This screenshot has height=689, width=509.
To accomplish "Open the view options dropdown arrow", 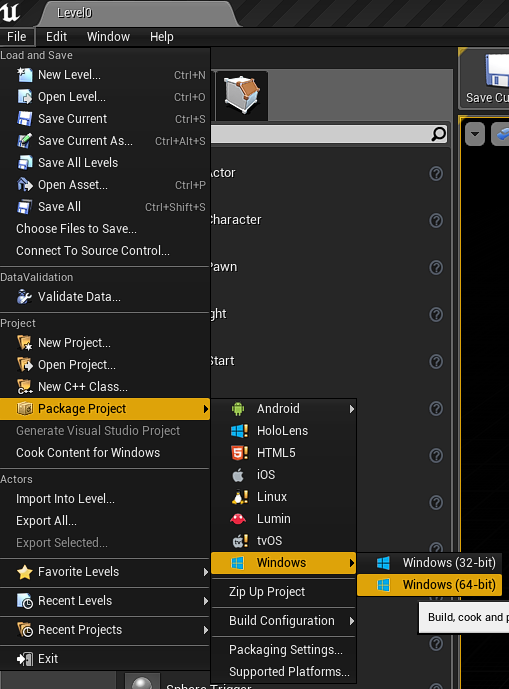I will coord(475,134).
